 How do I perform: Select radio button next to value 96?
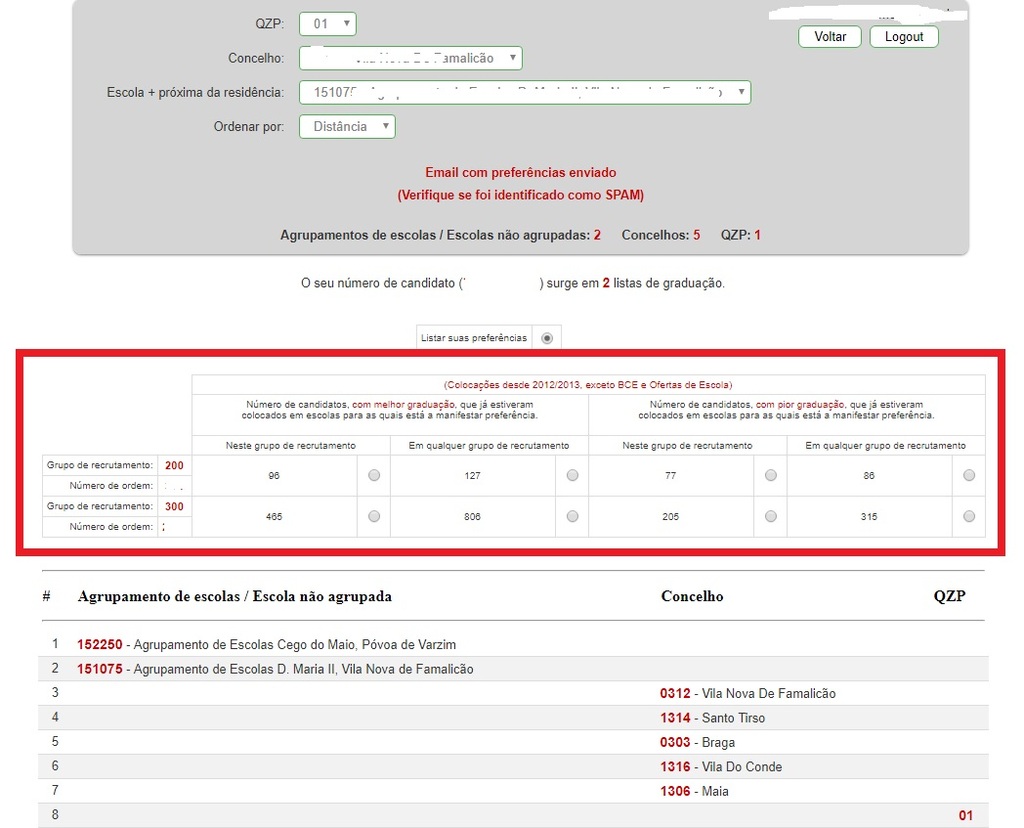pyautogui.click(x=374, y=476)
